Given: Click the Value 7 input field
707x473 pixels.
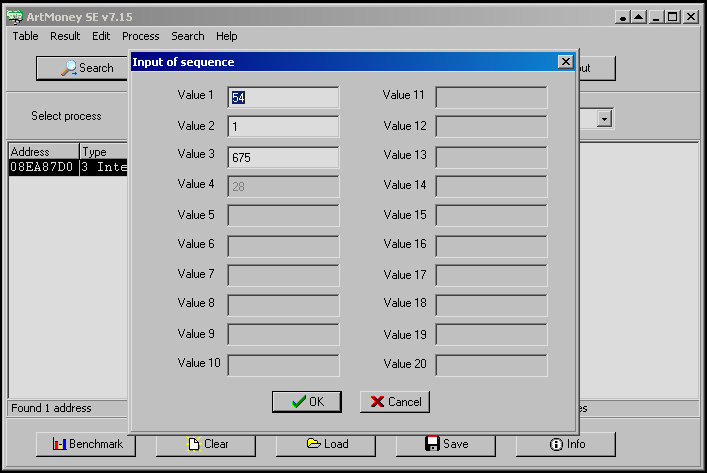Looking at the screenshot, I should coord(283,276).
